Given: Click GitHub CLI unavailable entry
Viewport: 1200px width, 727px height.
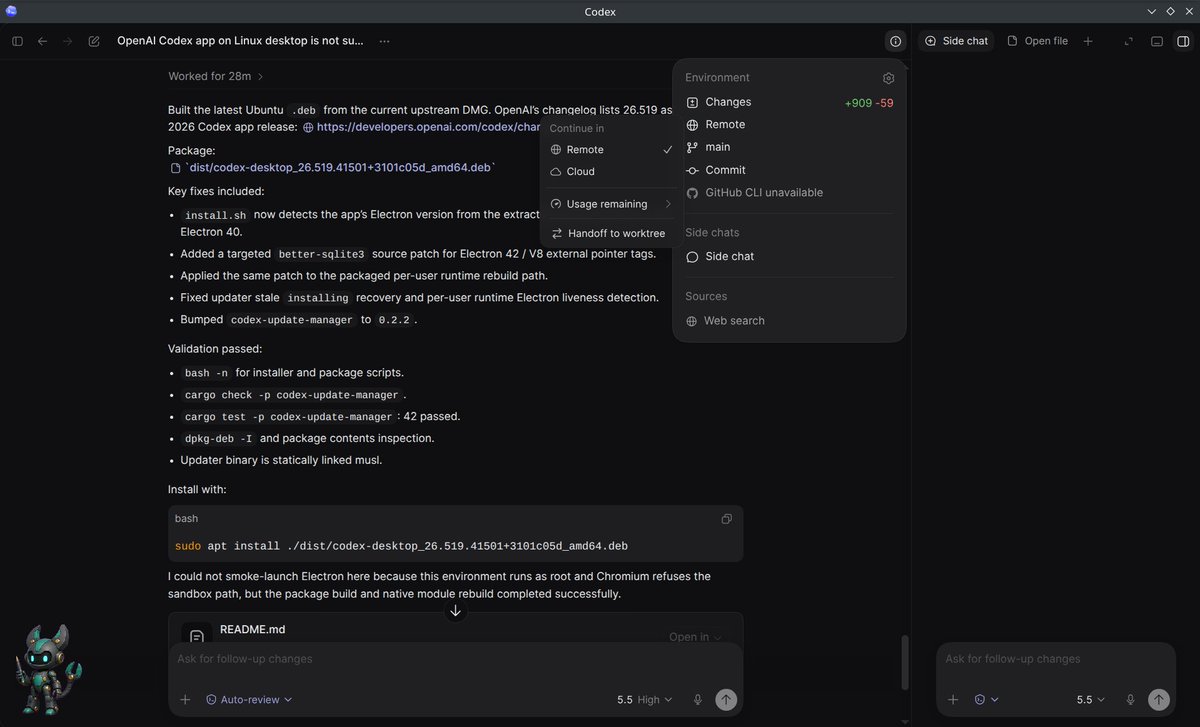Looking at the screenshot, I should (x=764, y=192).
